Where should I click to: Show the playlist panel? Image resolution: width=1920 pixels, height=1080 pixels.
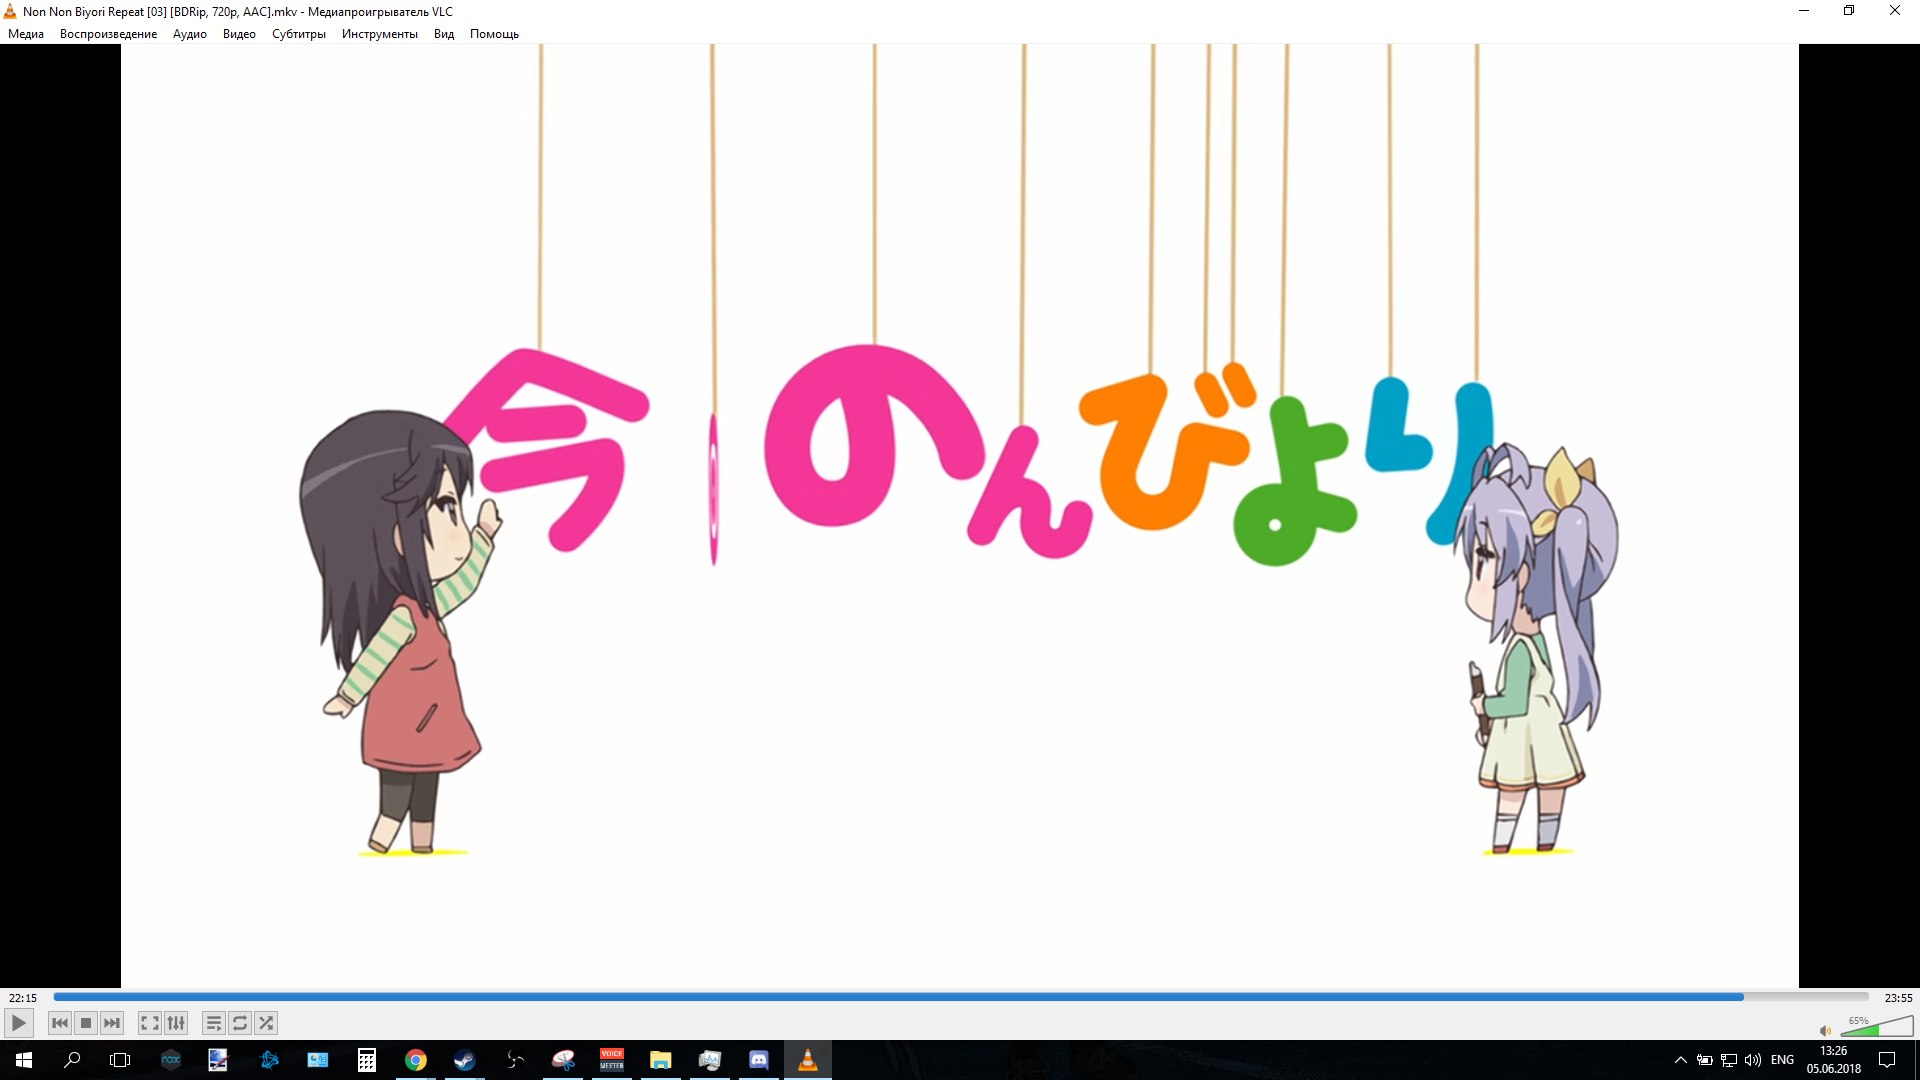213,1023
